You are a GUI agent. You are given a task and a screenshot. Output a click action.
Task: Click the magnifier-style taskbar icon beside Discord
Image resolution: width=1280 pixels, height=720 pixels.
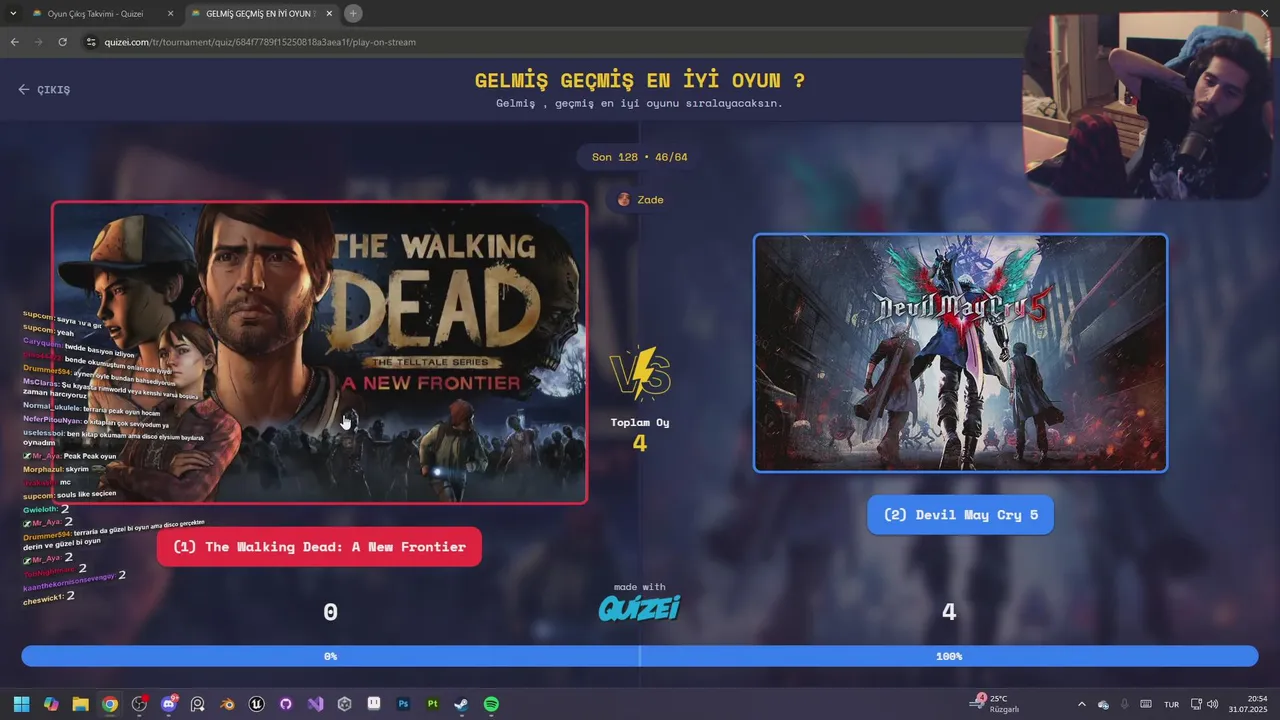[198, 704]
